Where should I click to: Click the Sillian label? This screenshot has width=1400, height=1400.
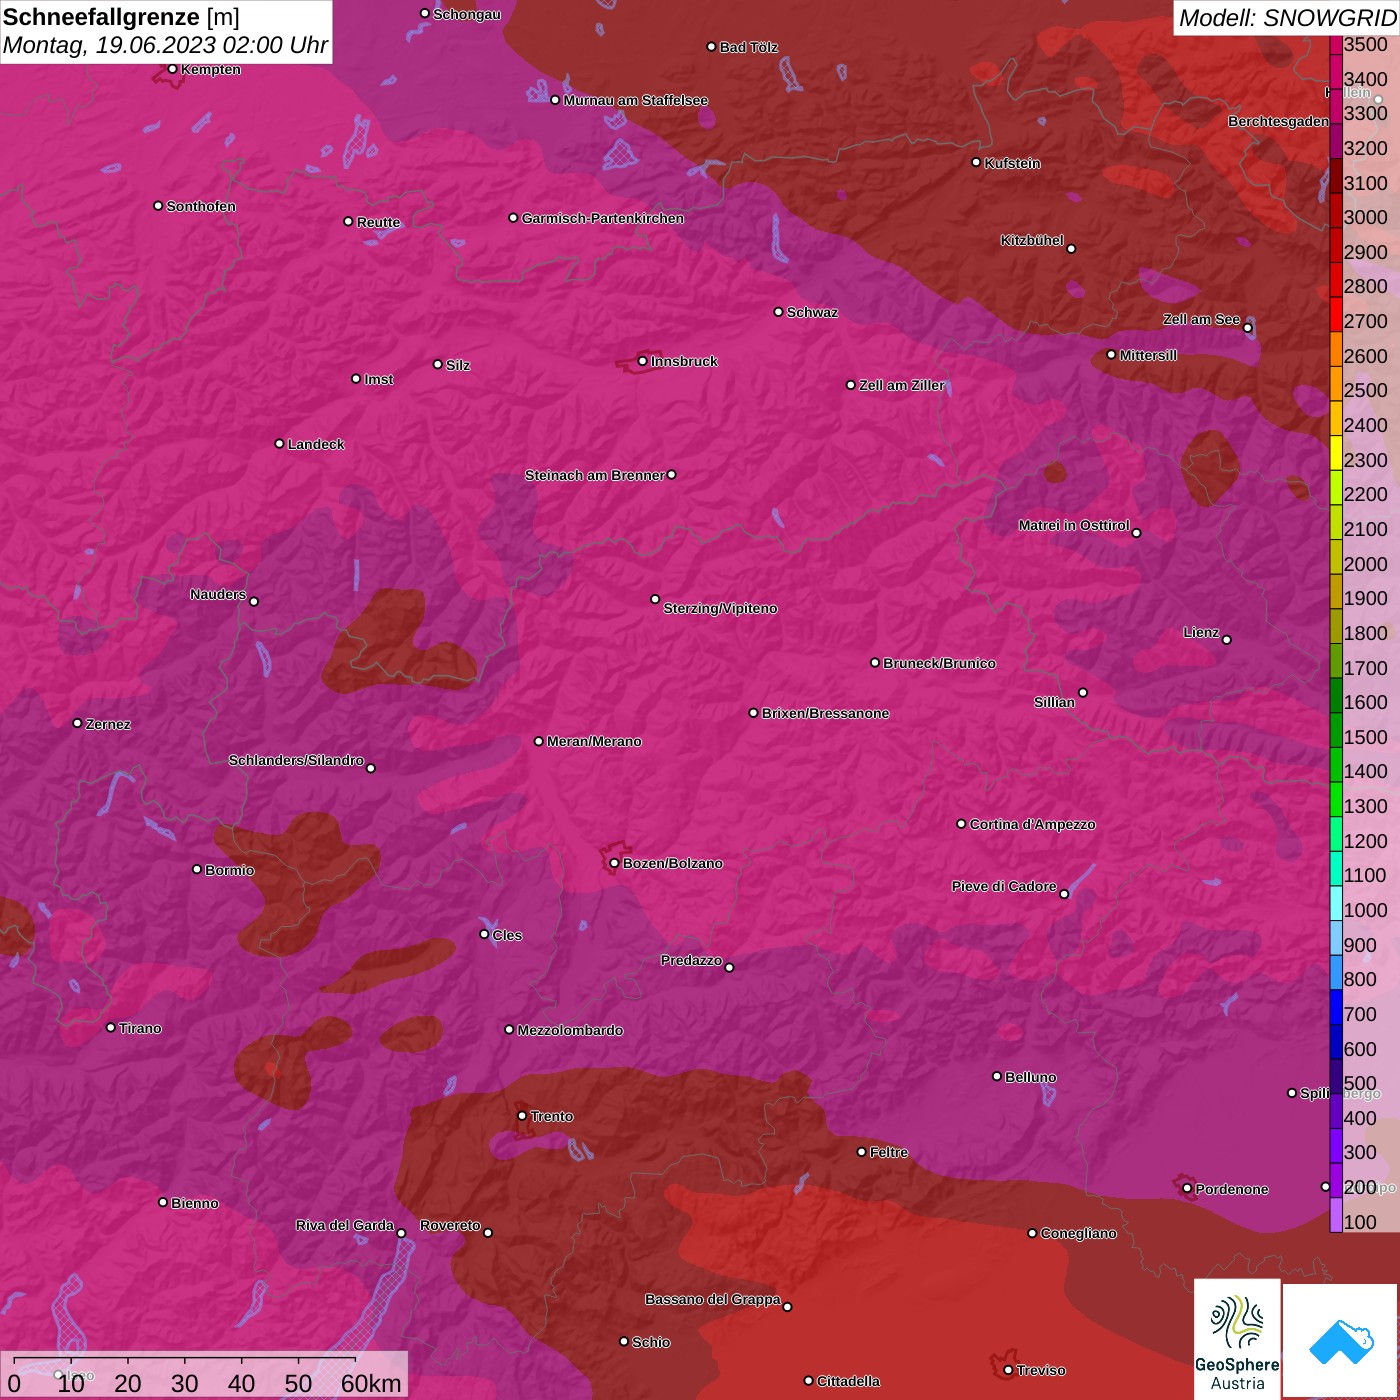point(1054,702)
